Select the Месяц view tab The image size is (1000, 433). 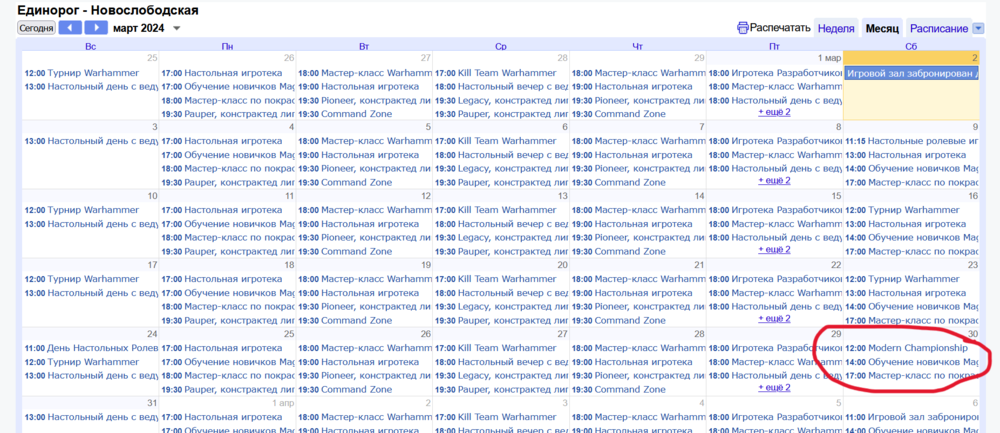tap(882, 28)
